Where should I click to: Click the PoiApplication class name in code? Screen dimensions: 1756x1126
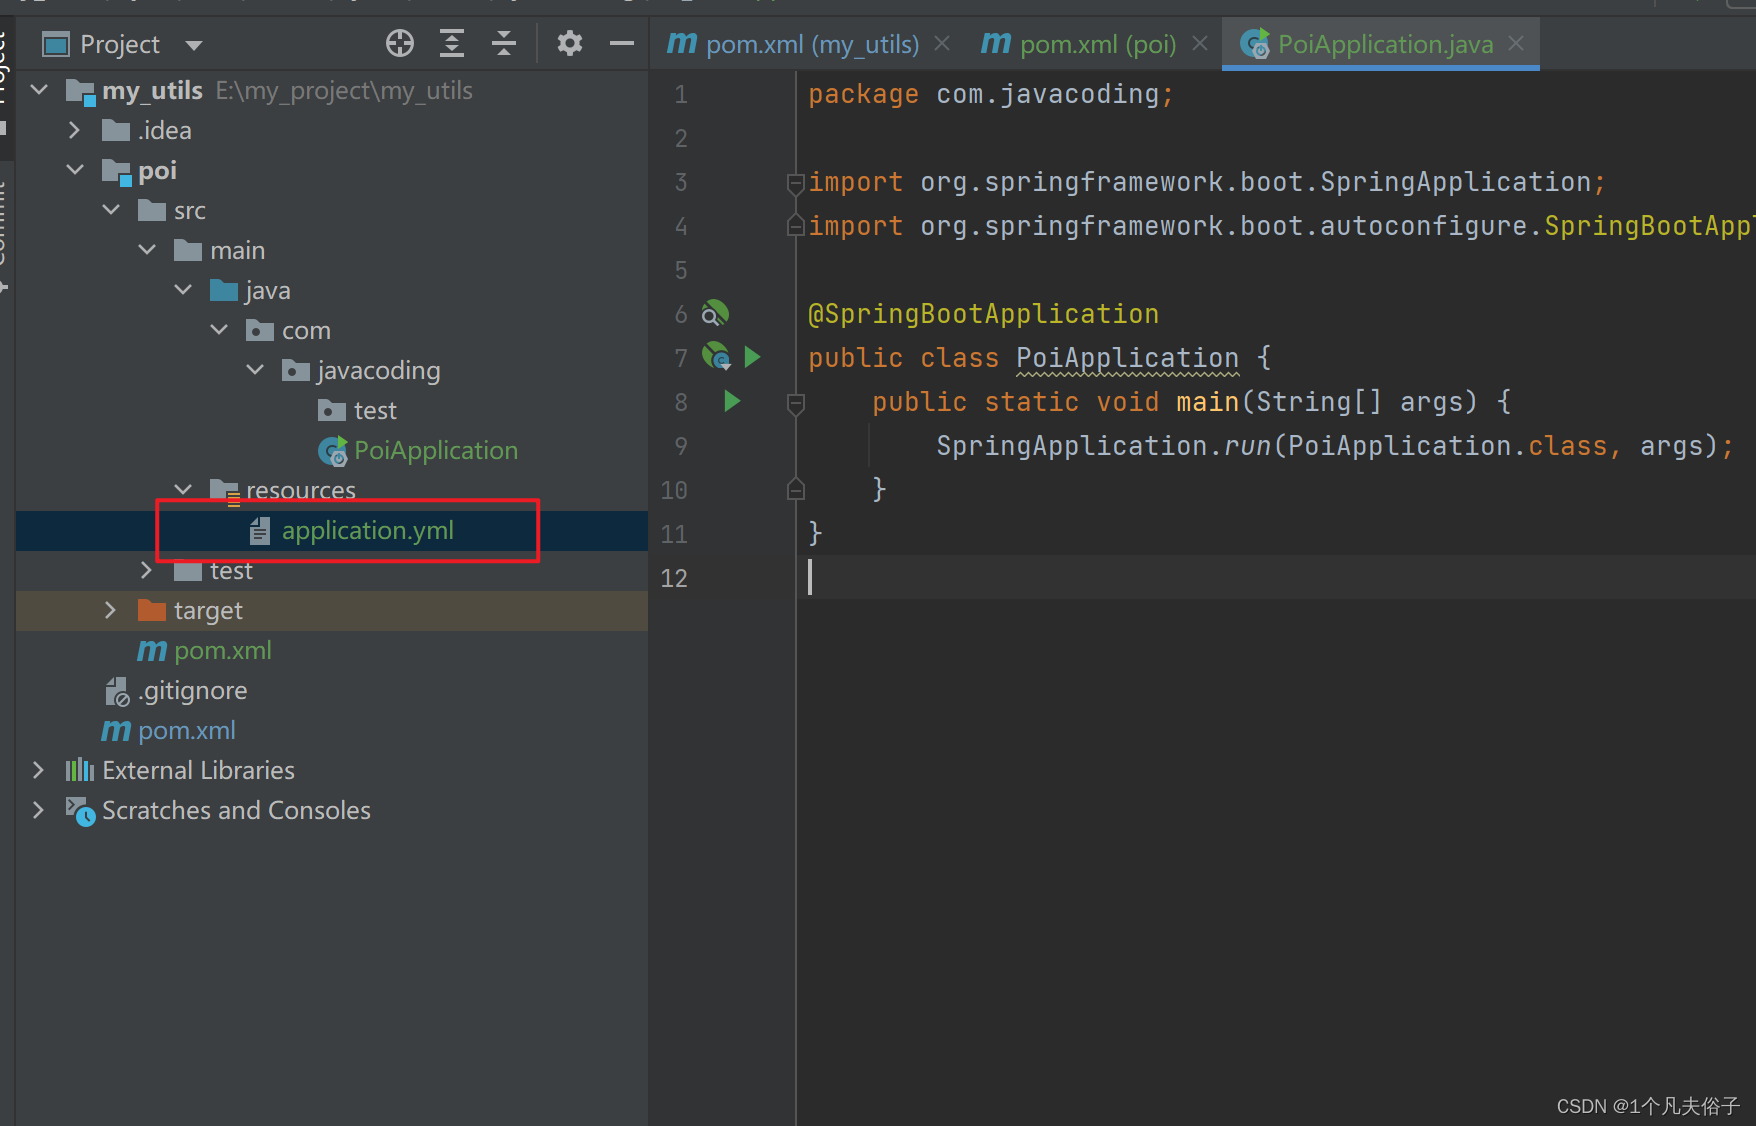[1127, 358]
